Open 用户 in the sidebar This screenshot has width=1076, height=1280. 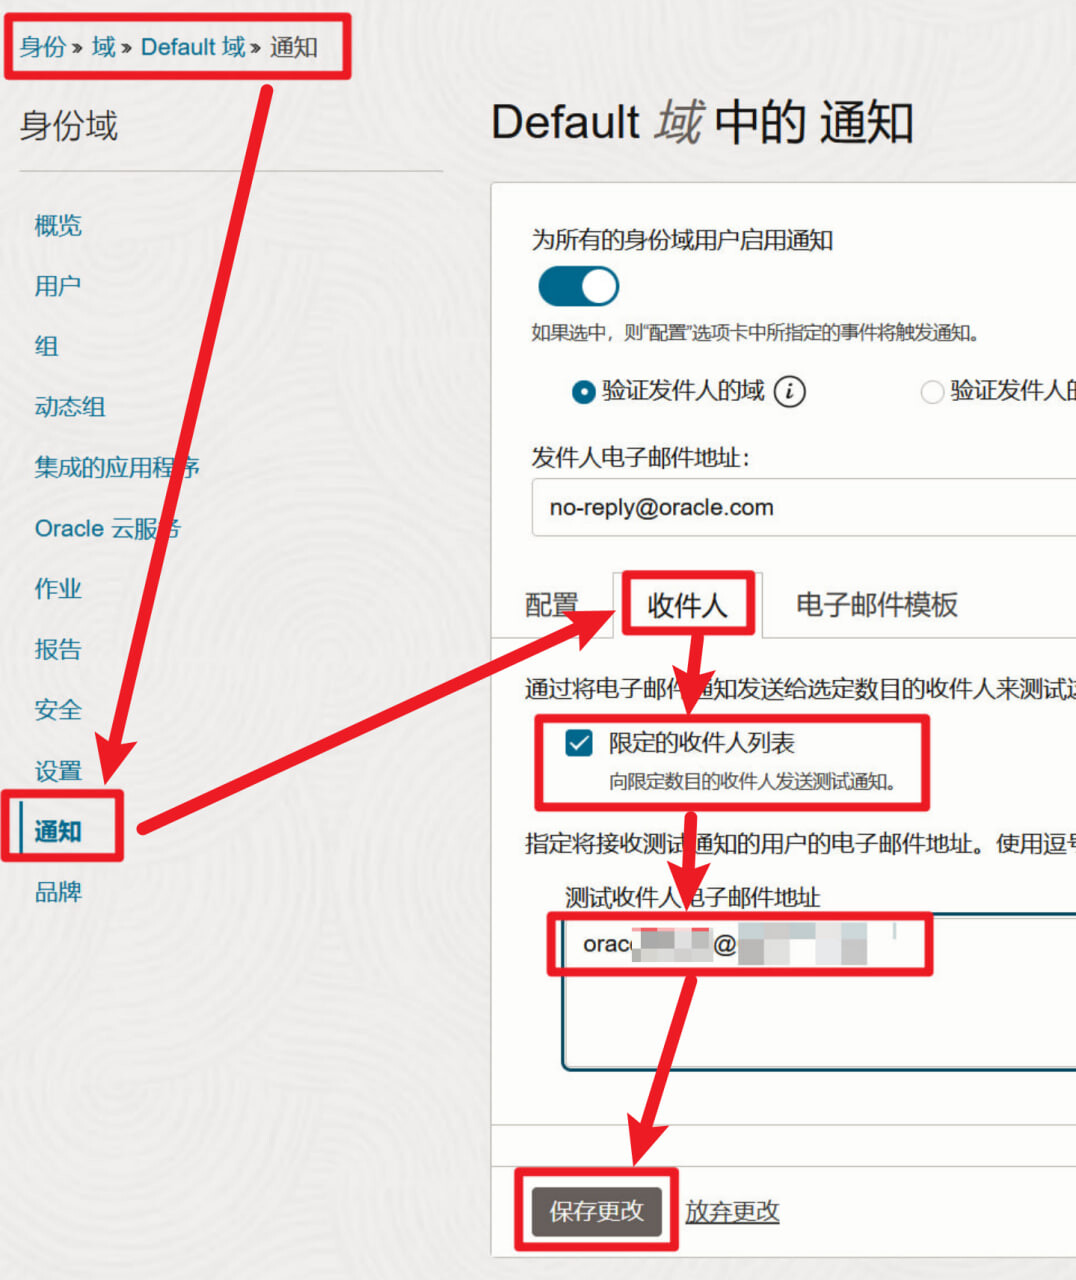pos(58,286)
